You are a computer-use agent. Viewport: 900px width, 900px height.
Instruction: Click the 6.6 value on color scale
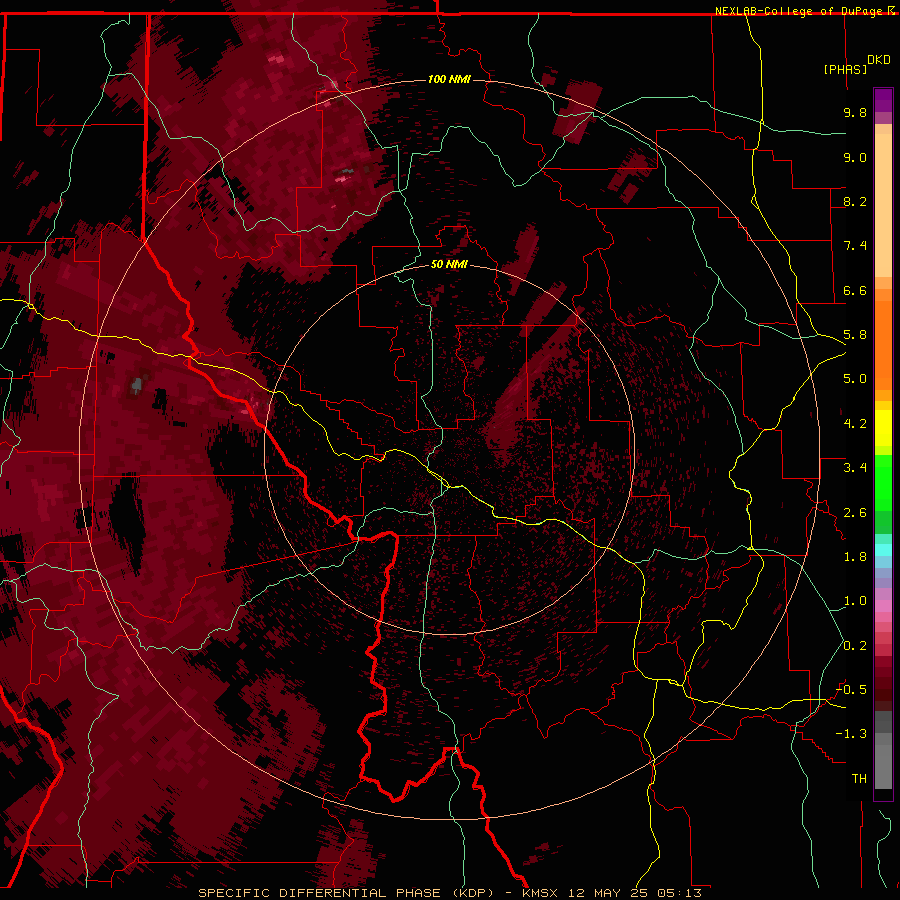pyautogui.click(x=855, y=290)
